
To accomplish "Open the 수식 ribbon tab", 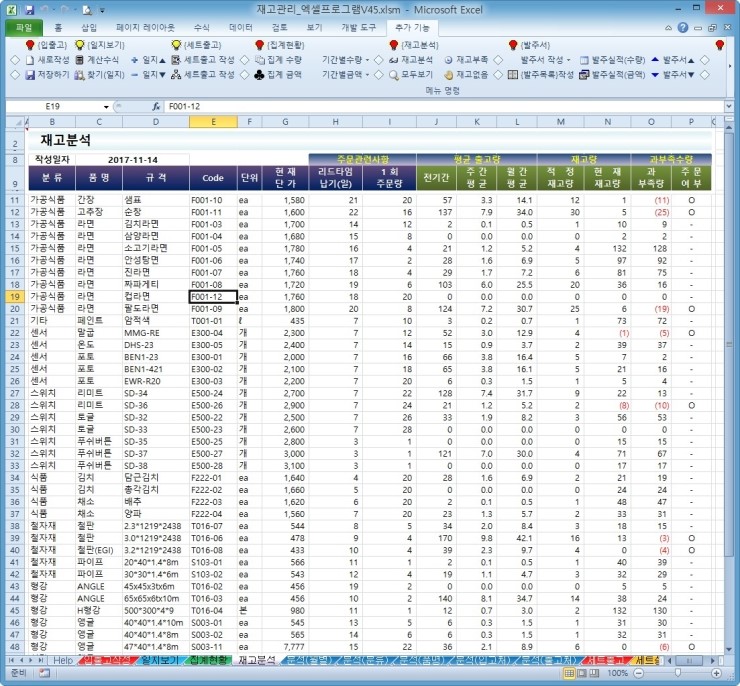I will (x=202, y=28).
